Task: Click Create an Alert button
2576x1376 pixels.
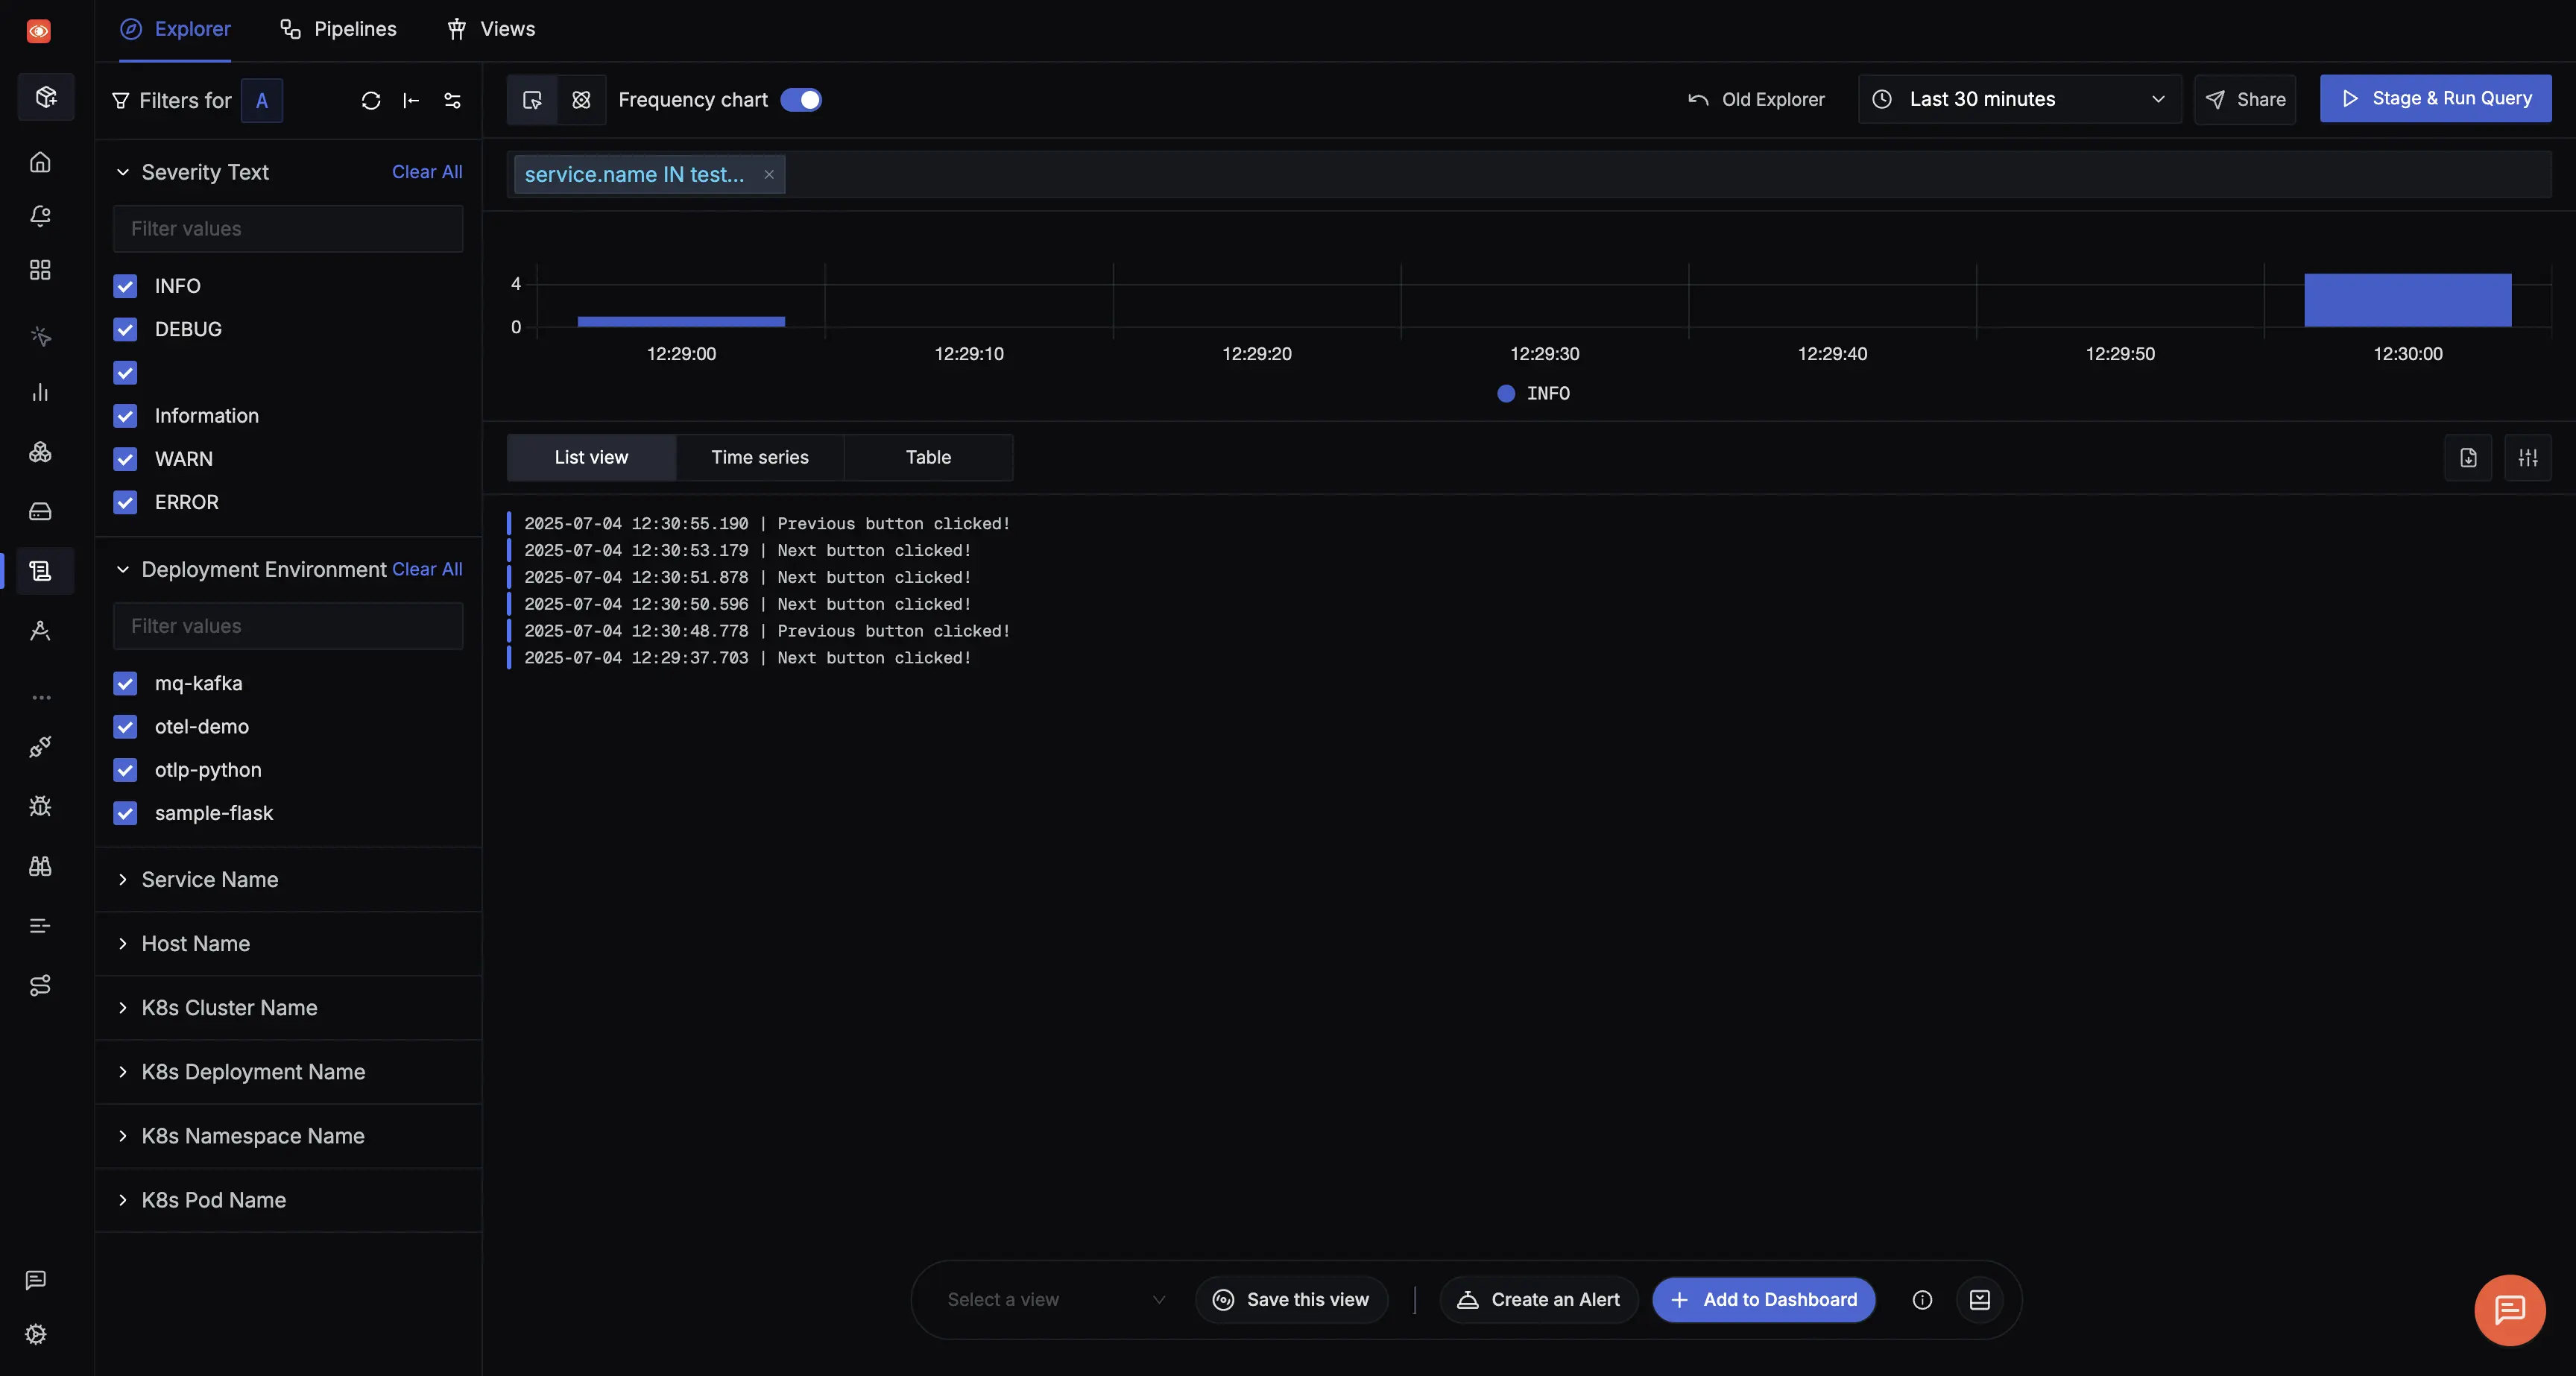Action: pyautogui.click(x=1538, y=1300)
